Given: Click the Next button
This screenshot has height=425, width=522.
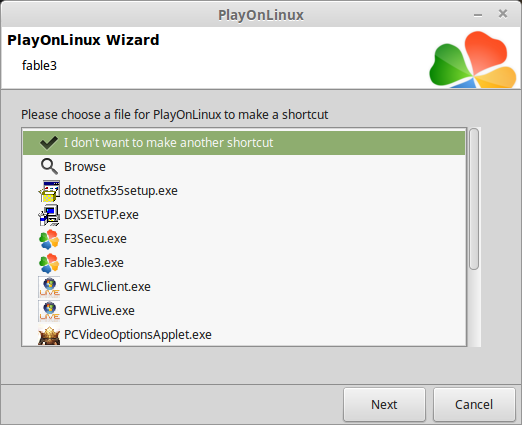Looking at the screenshot, I should coord(384,404).
